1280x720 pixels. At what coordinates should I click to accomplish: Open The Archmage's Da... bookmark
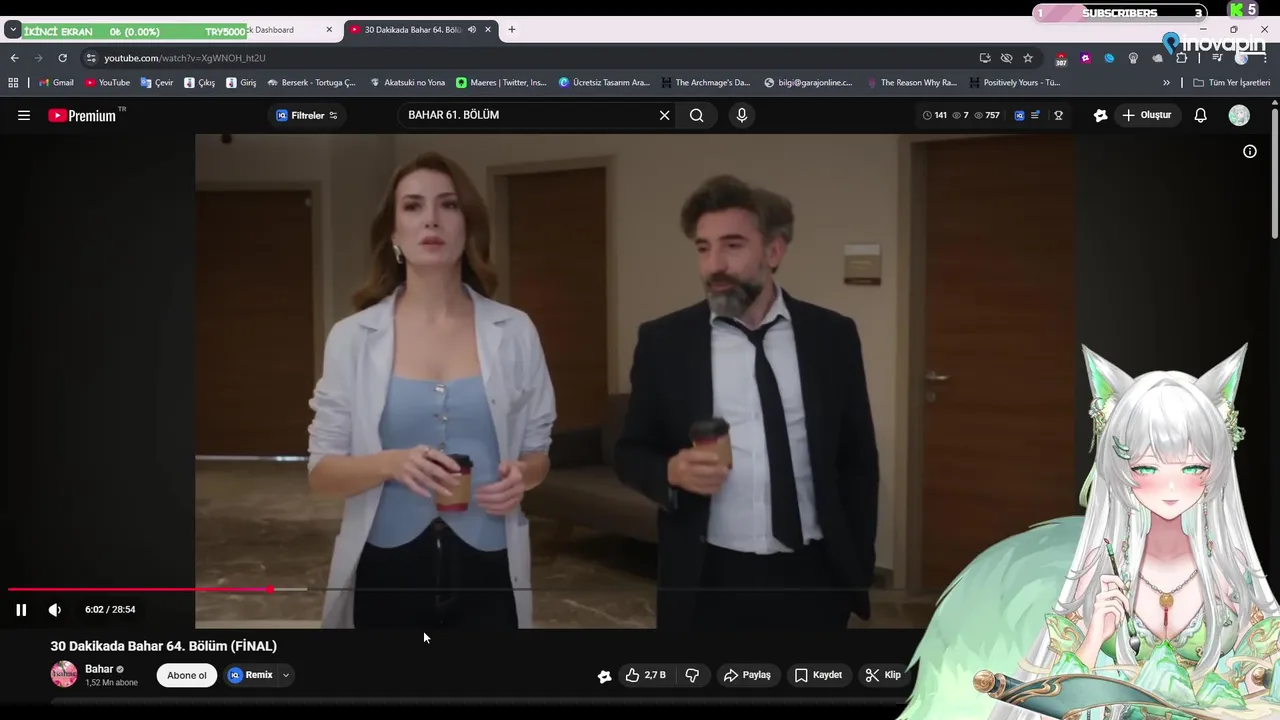pos(705,83)
